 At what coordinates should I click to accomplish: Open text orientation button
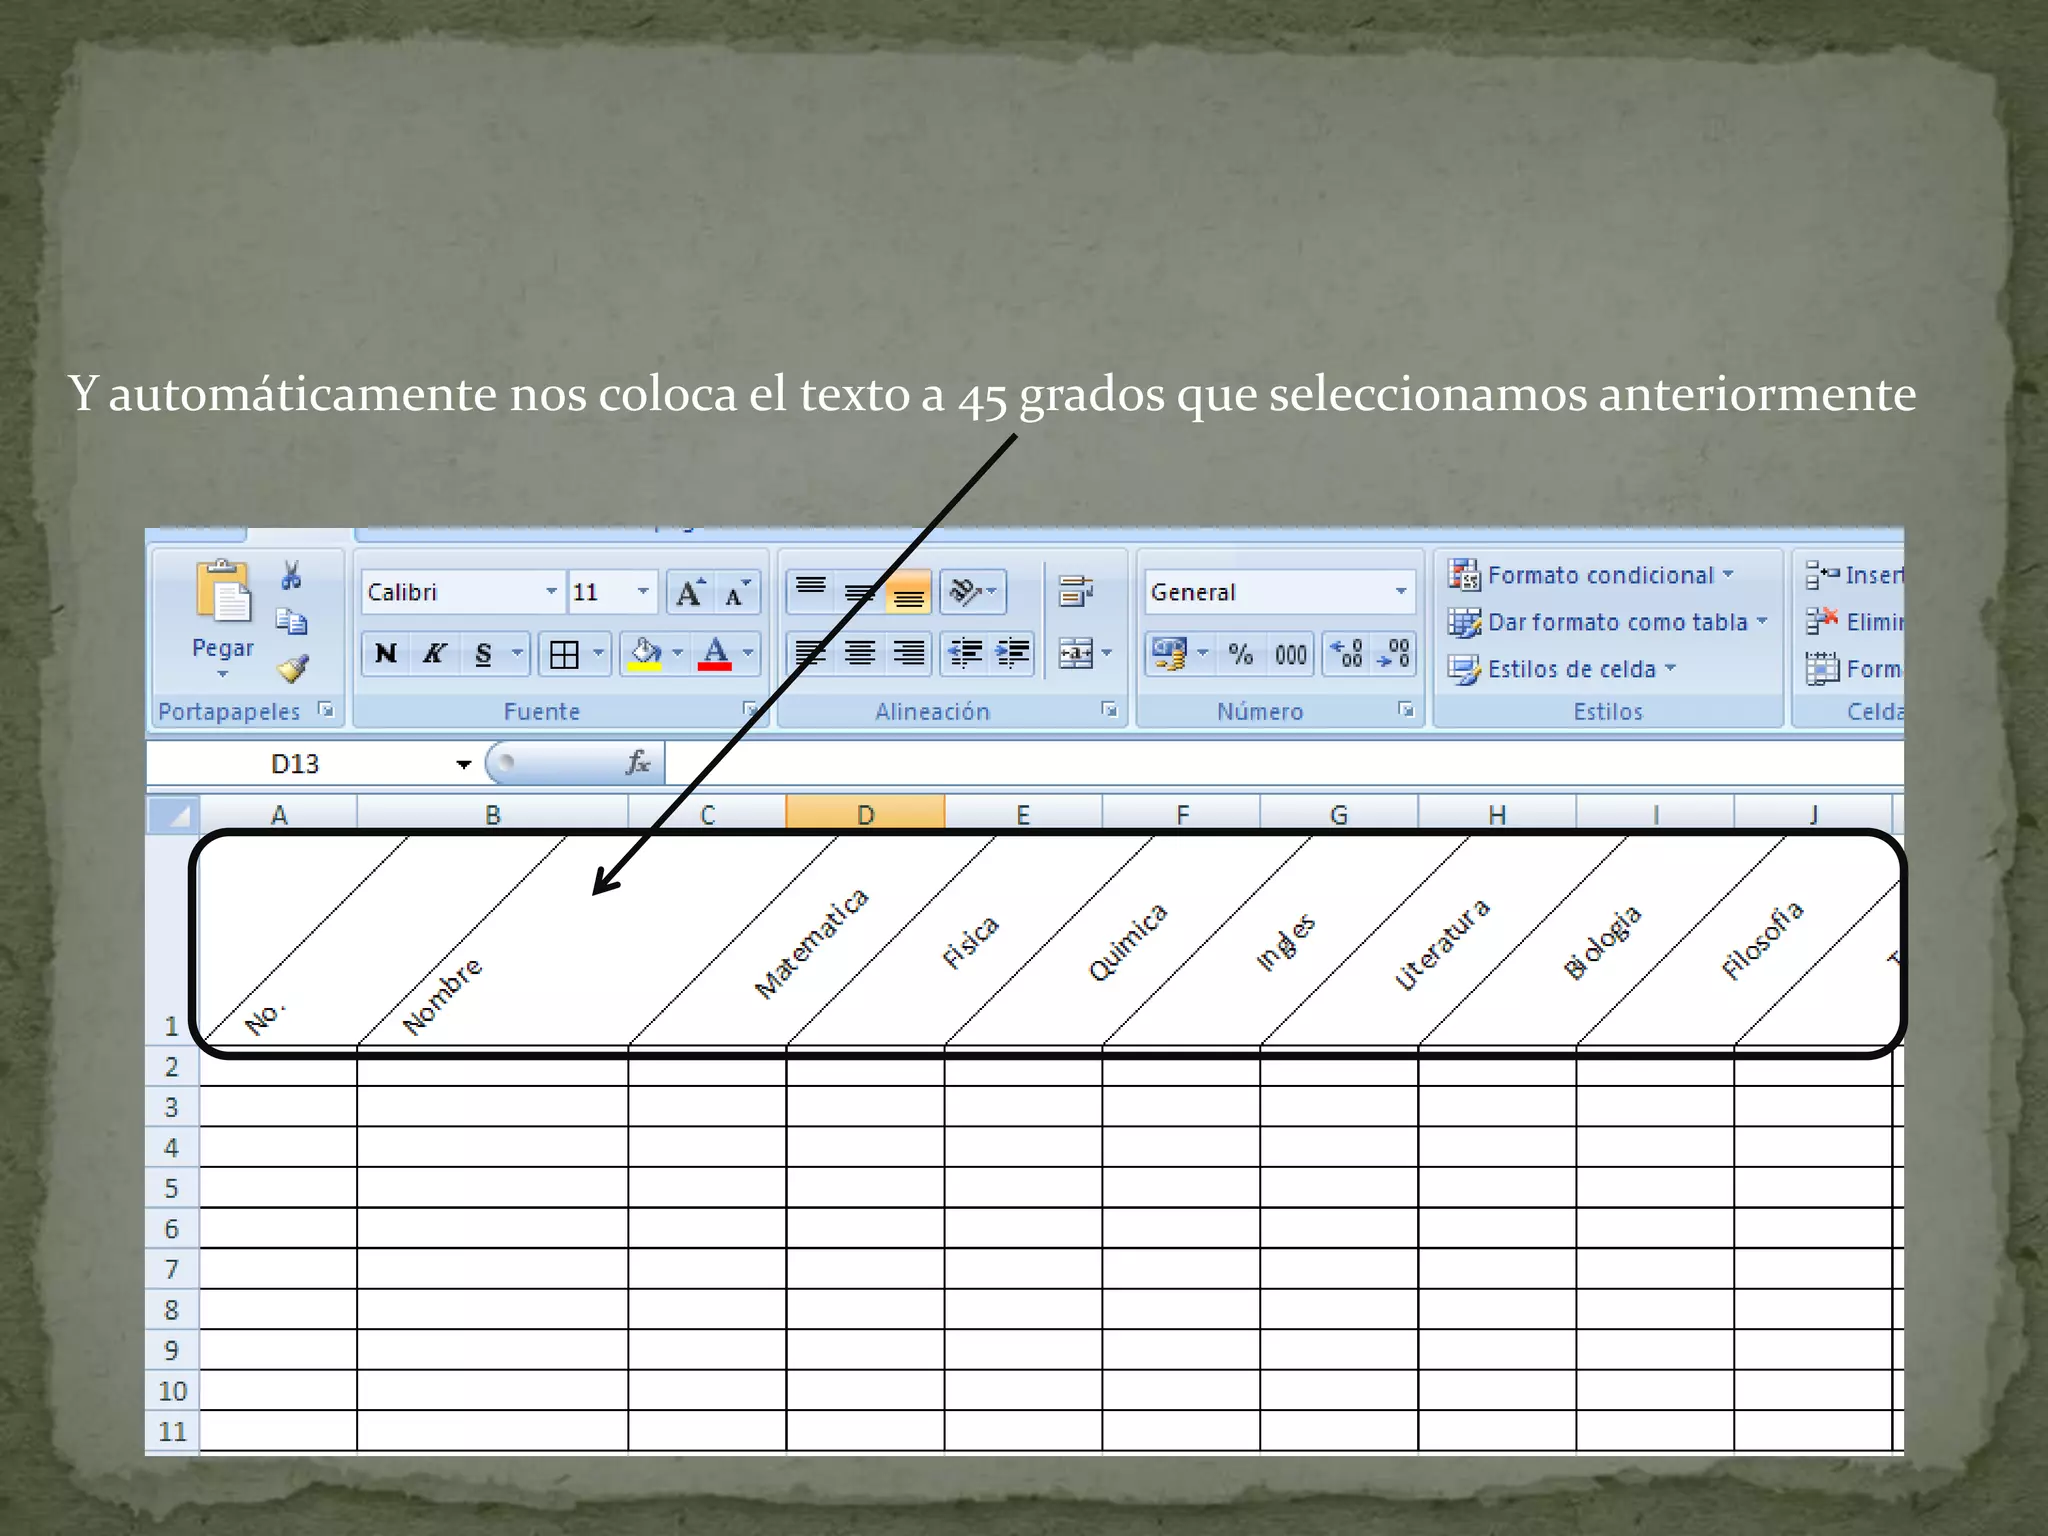point(972,591)
